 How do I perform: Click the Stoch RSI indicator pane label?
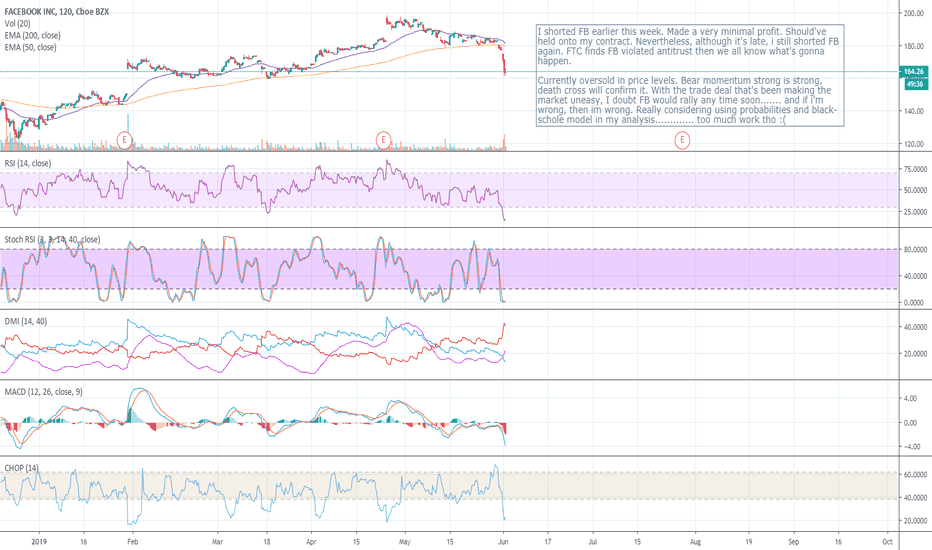pos(52,240)
